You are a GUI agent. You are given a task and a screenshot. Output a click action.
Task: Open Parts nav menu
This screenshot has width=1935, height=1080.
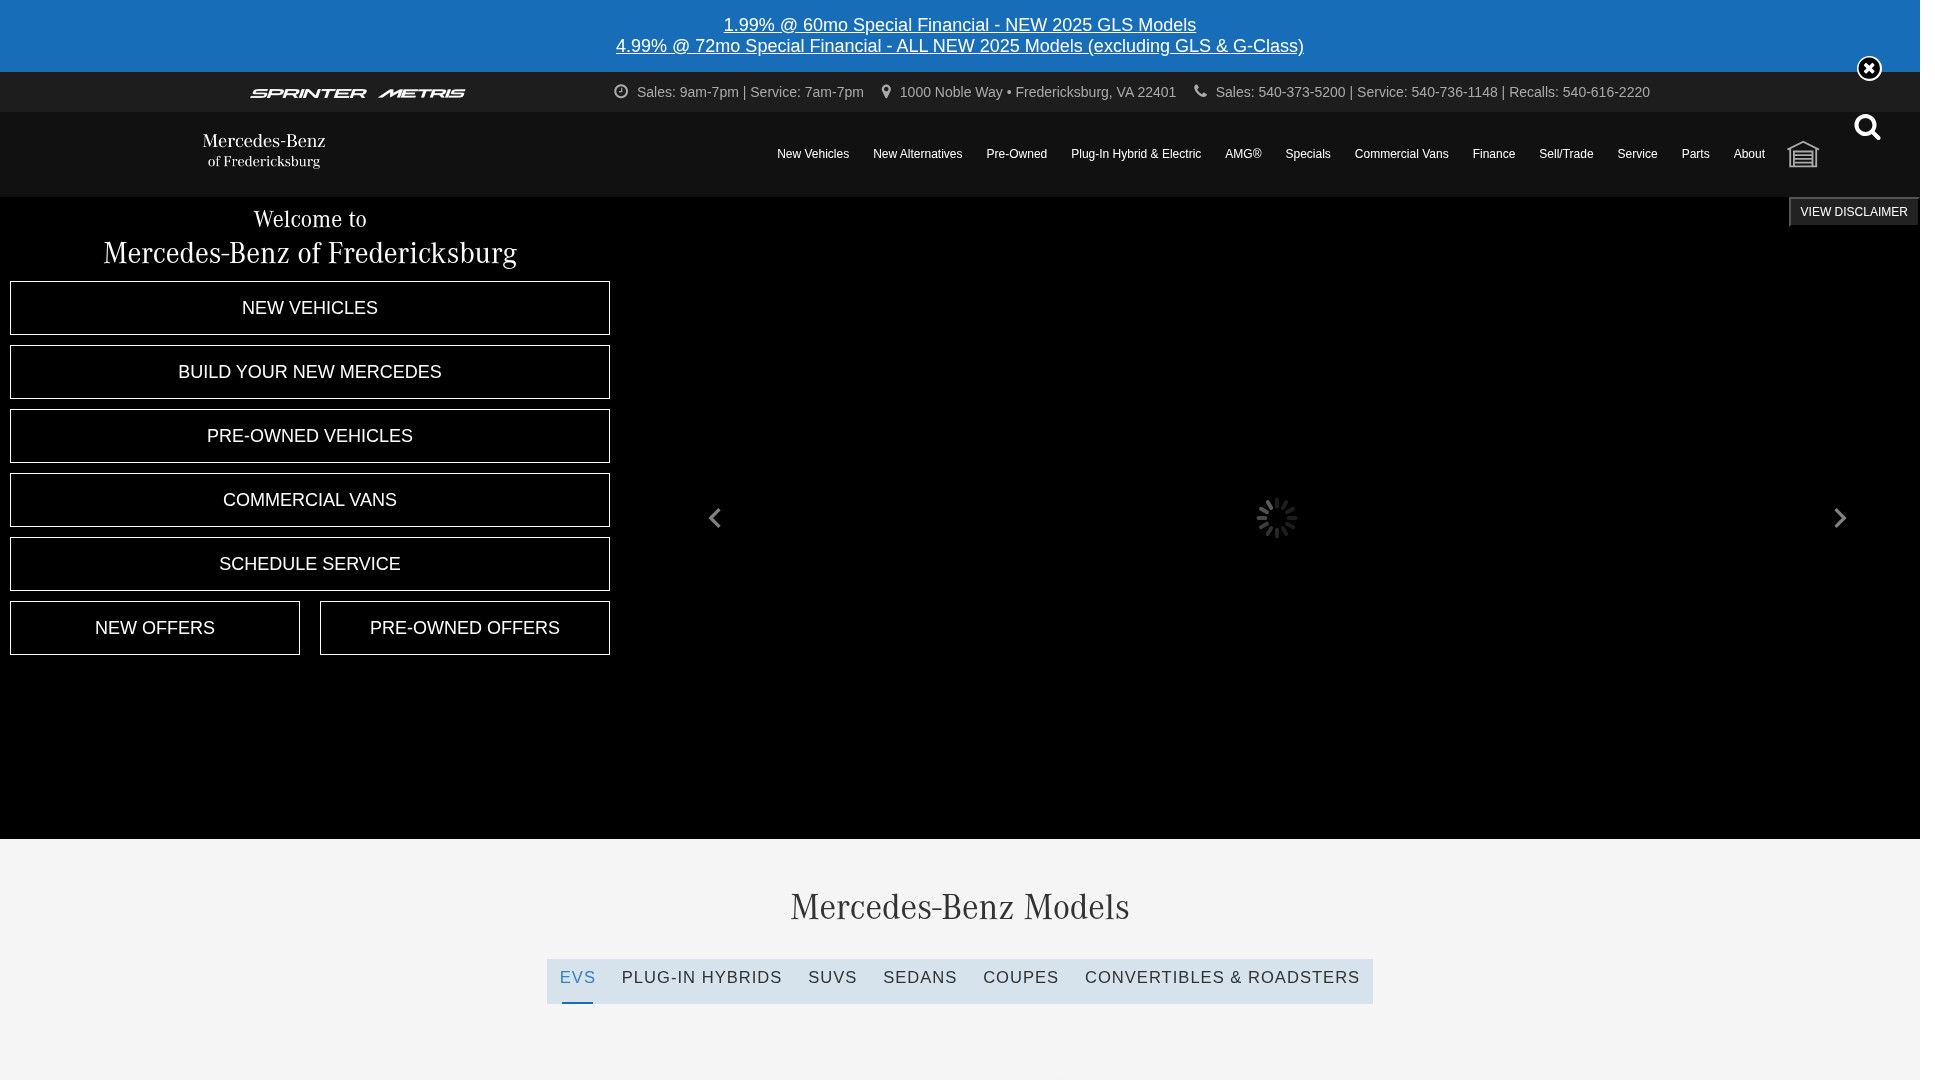point(1695,154)
